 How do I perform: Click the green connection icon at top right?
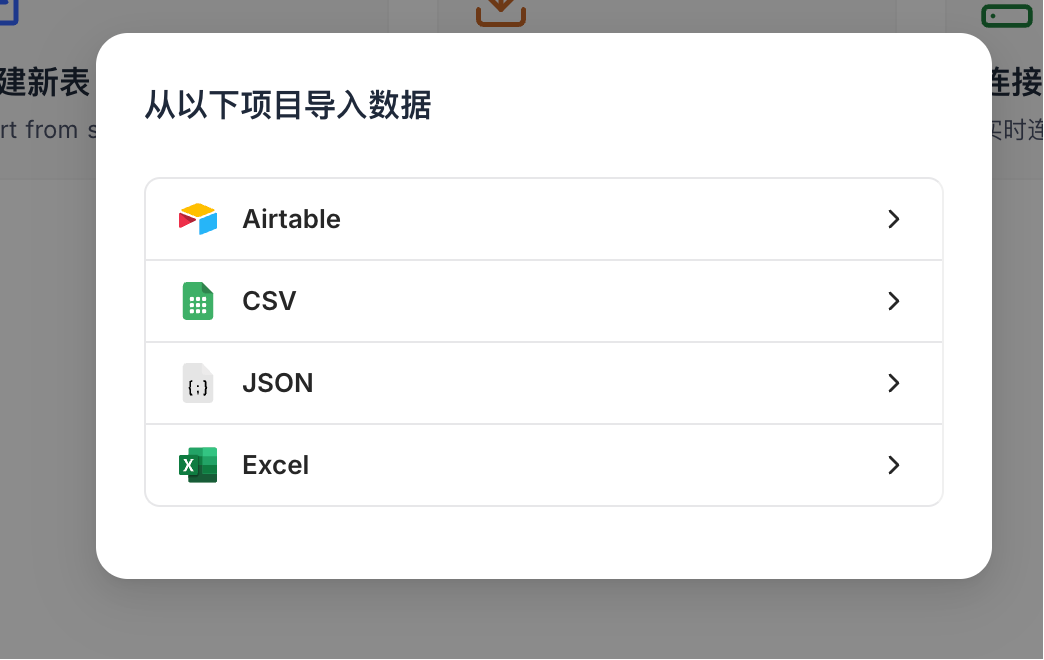click(1007, 15)
